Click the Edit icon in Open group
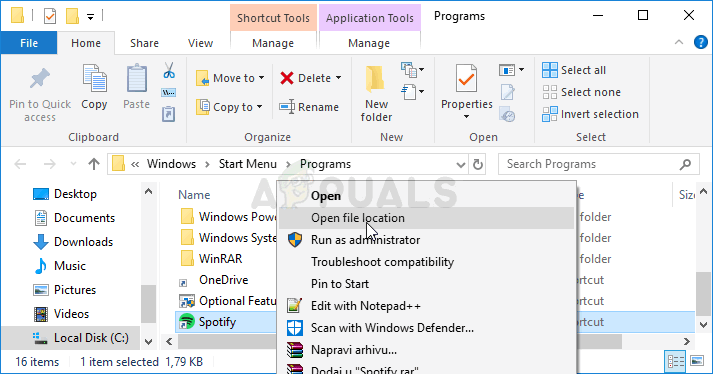The image size is (713, 374). tap(507, 92)
